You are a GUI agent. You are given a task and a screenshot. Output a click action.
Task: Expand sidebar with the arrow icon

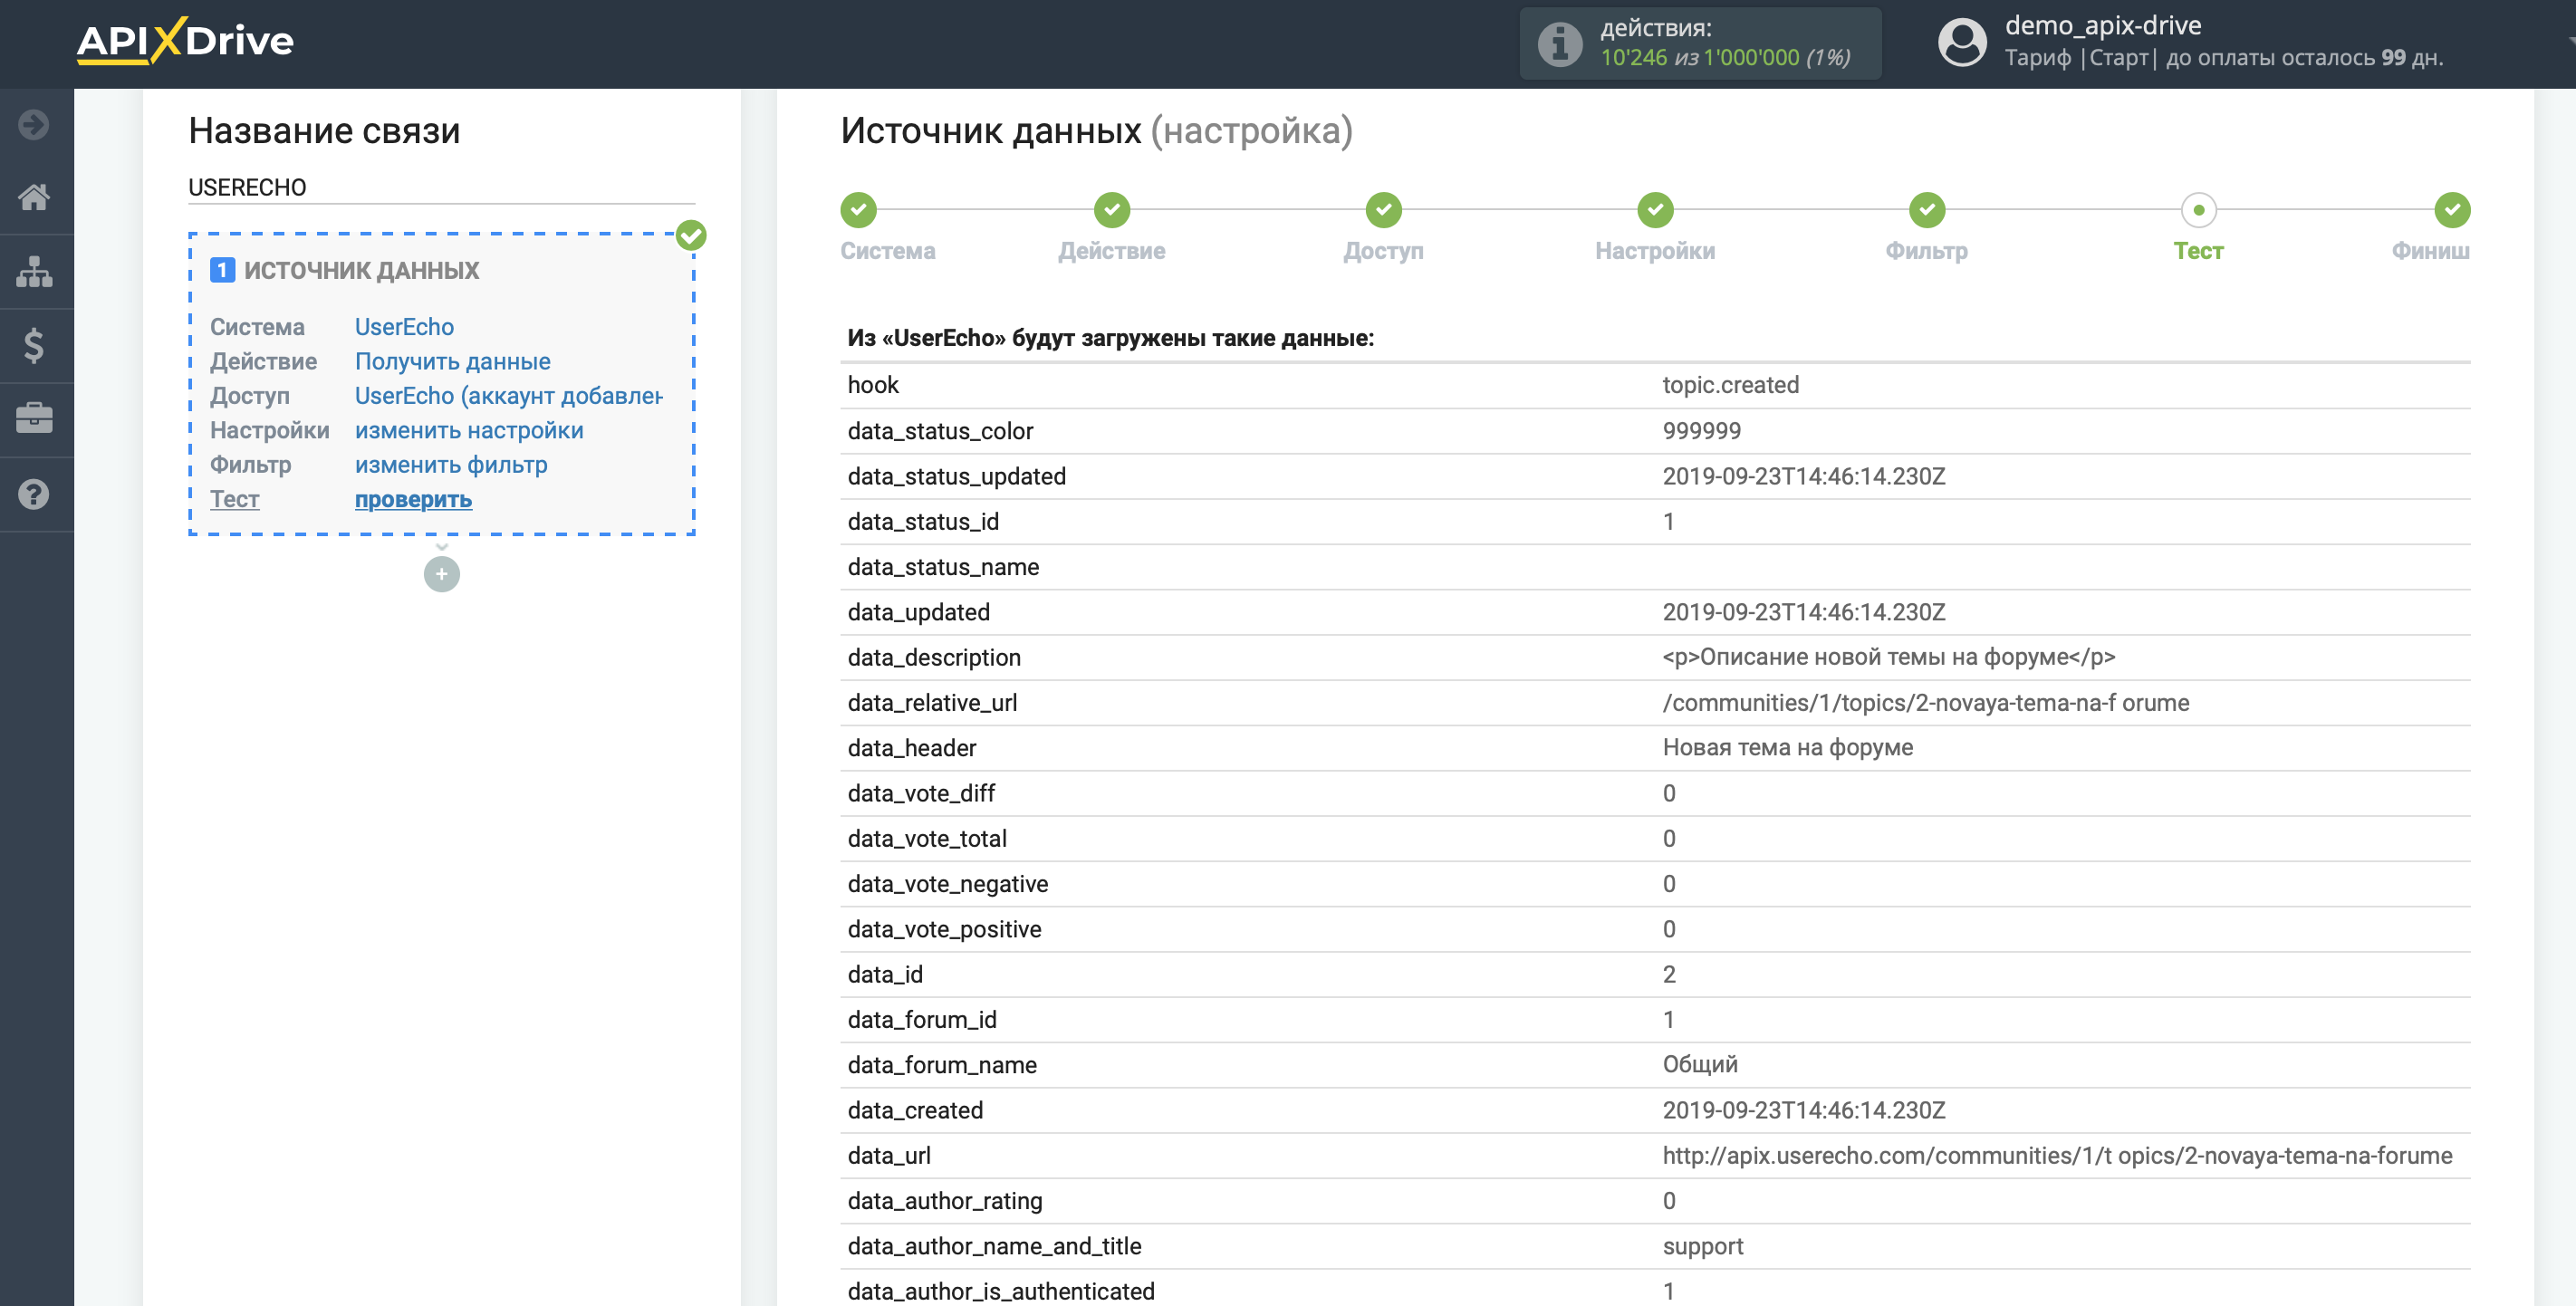34,125
